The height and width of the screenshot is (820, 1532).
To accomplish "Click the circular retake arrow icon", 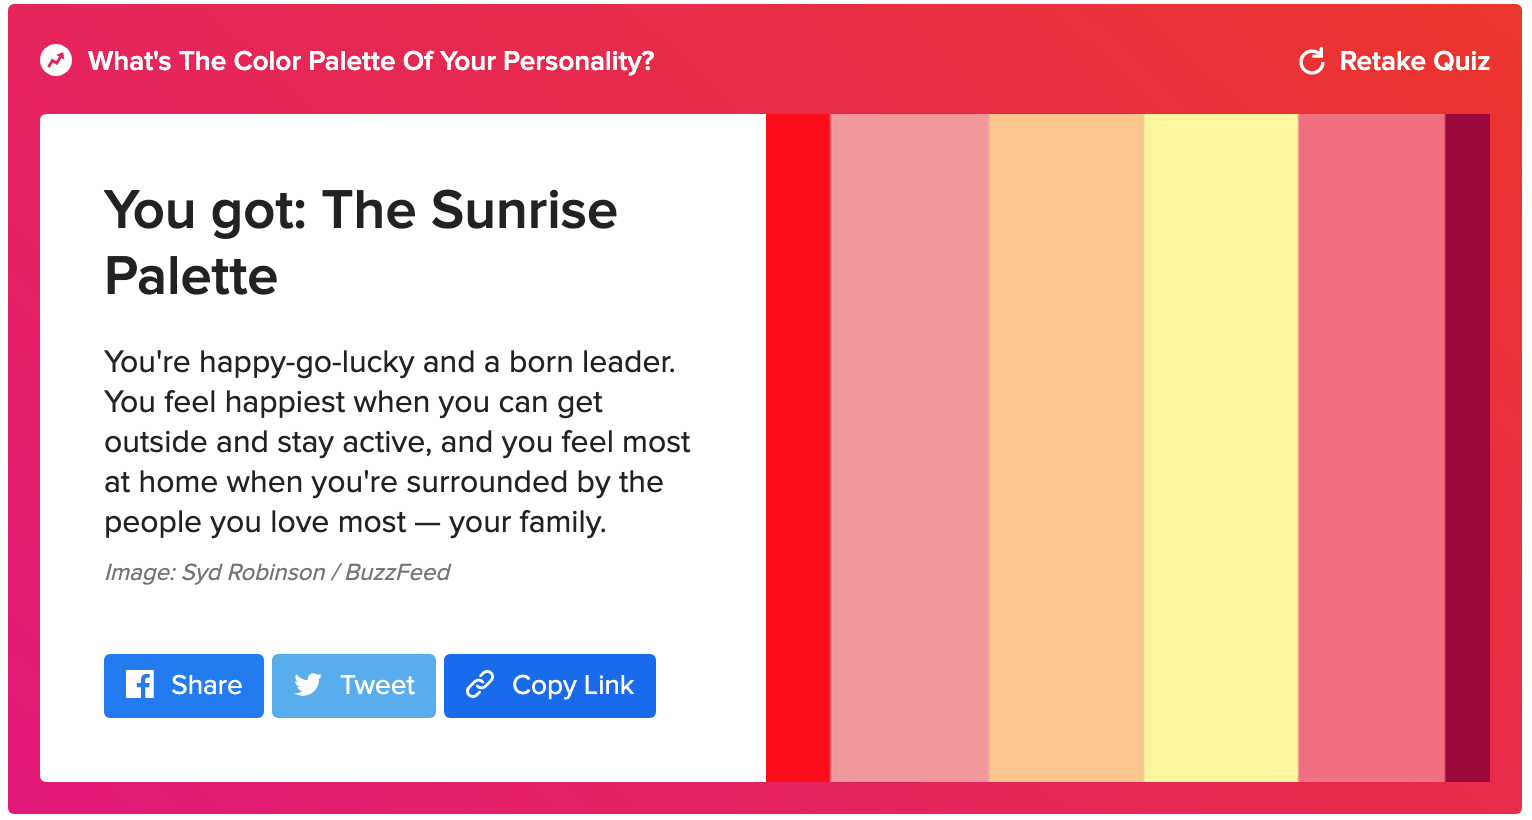I will 1311,62.
